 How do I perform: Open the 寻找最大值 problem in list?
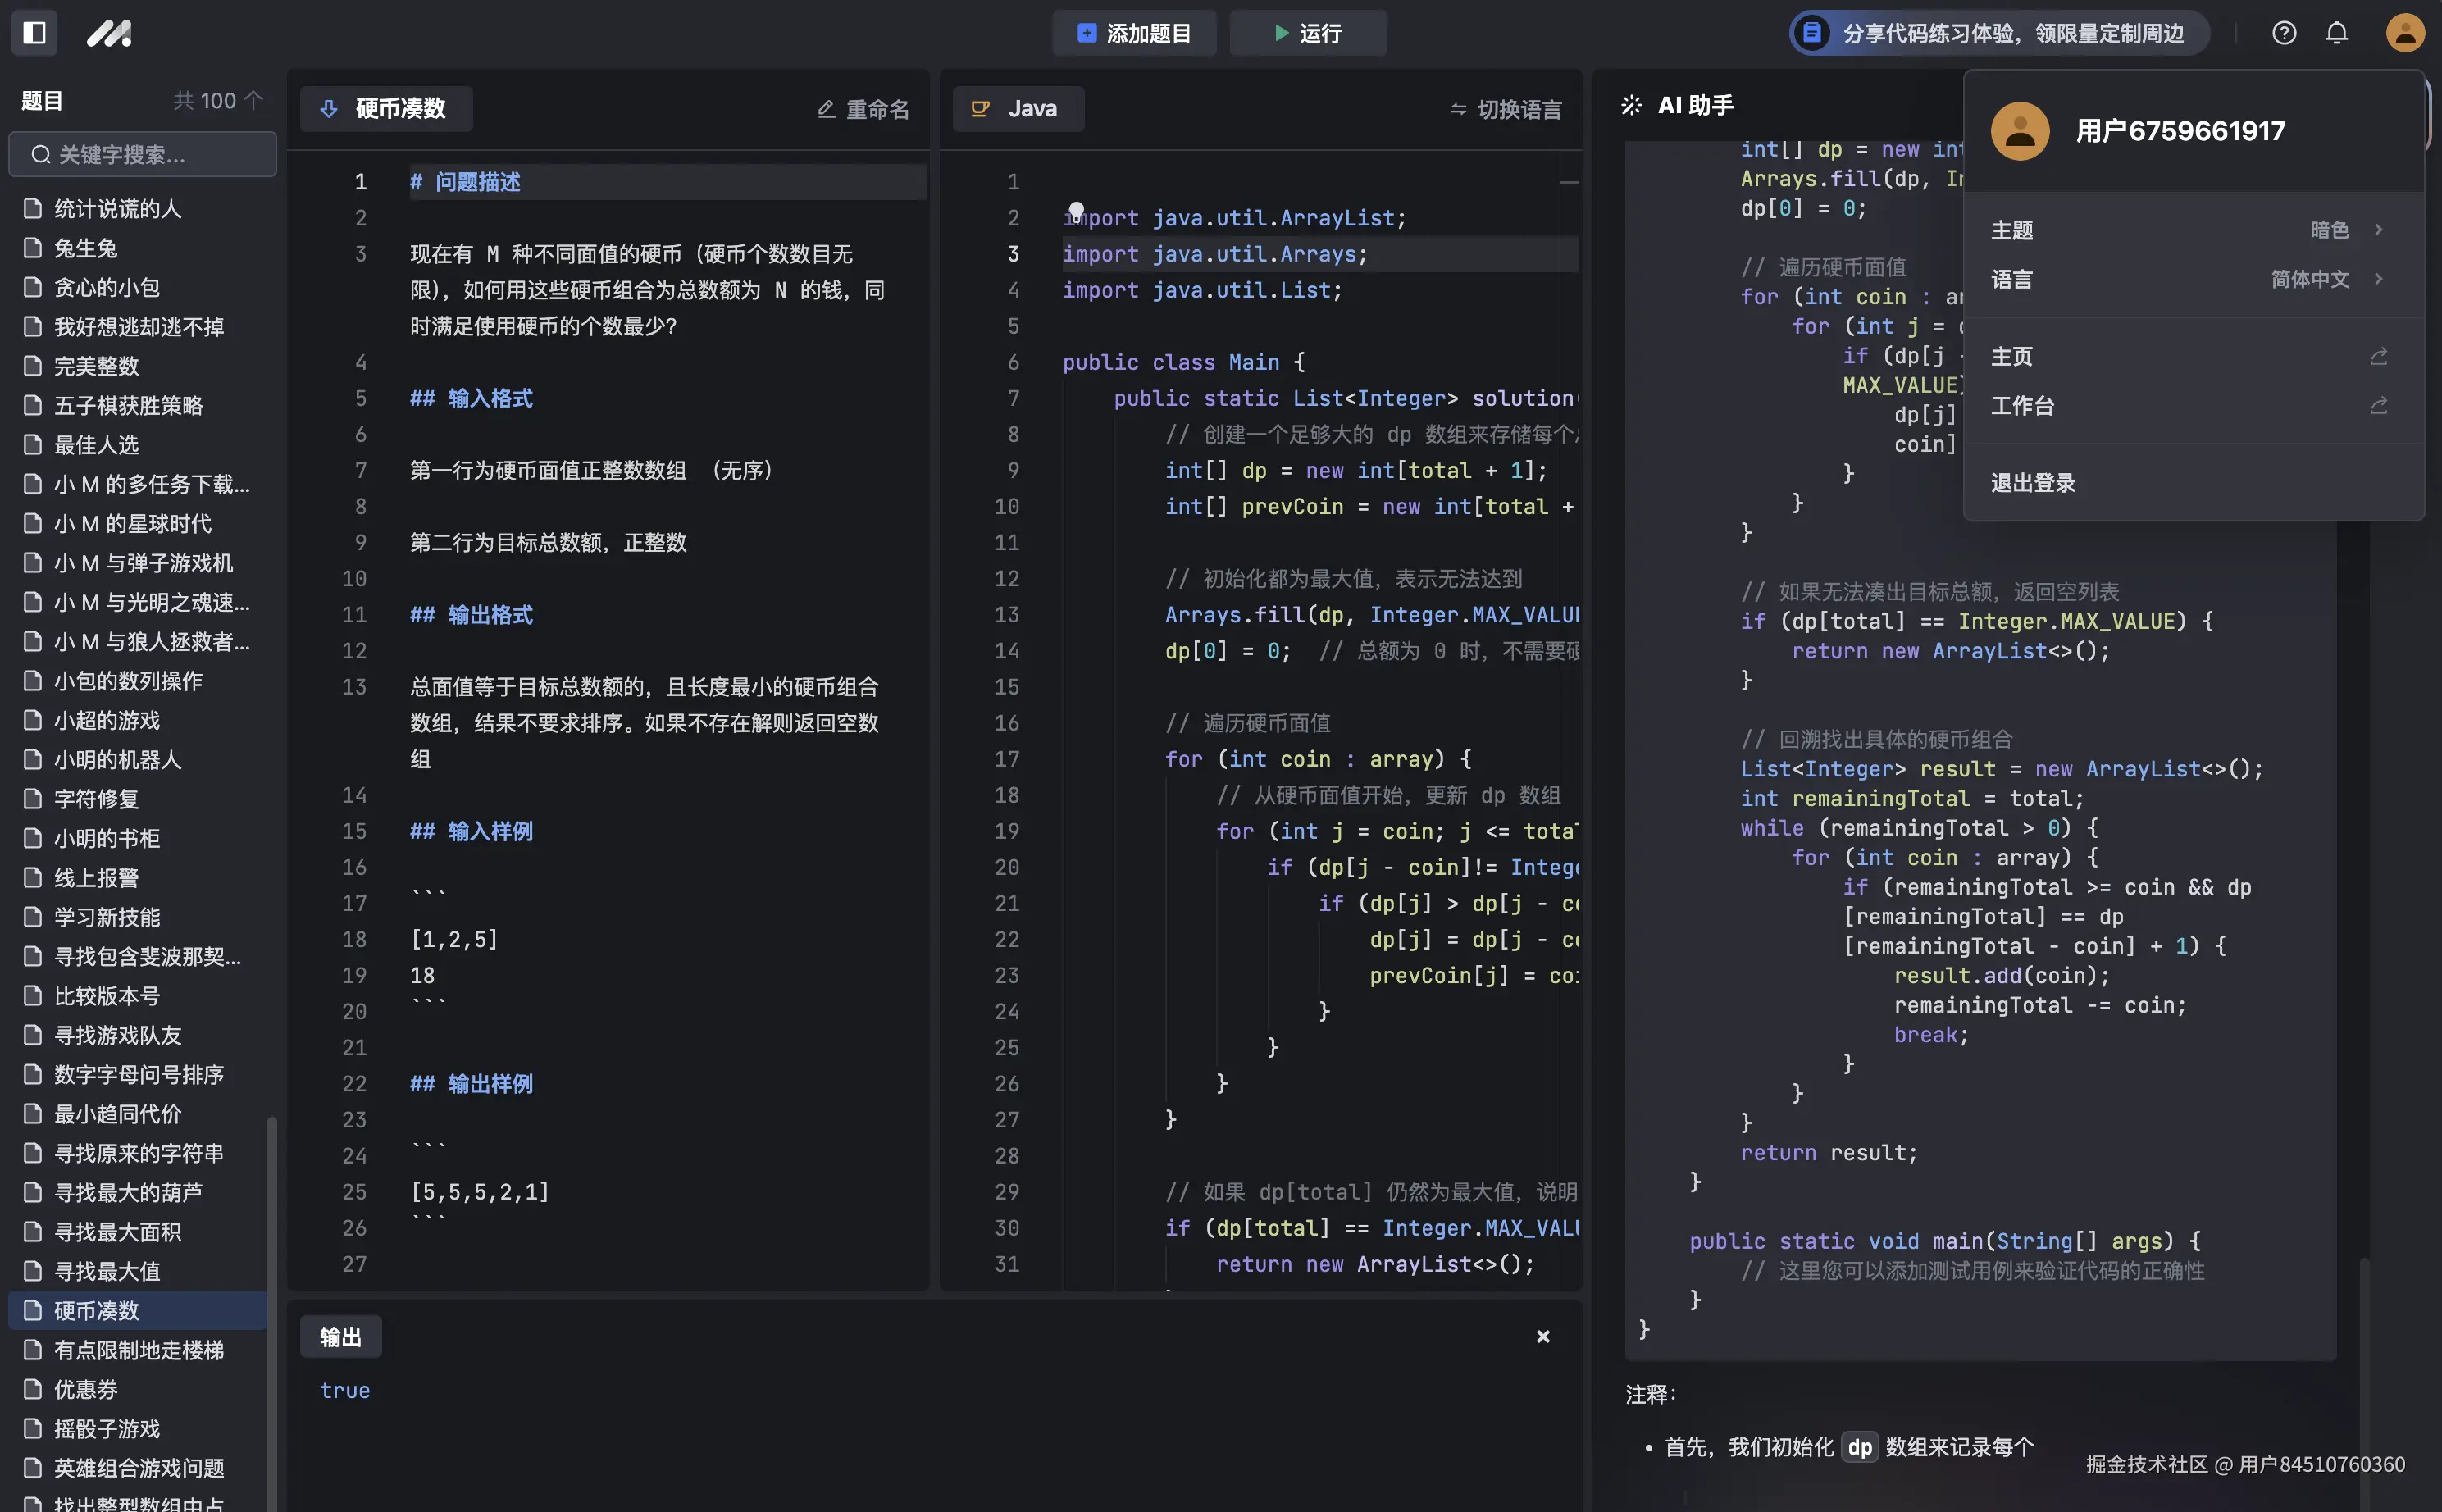click(x=107, y=1271)
